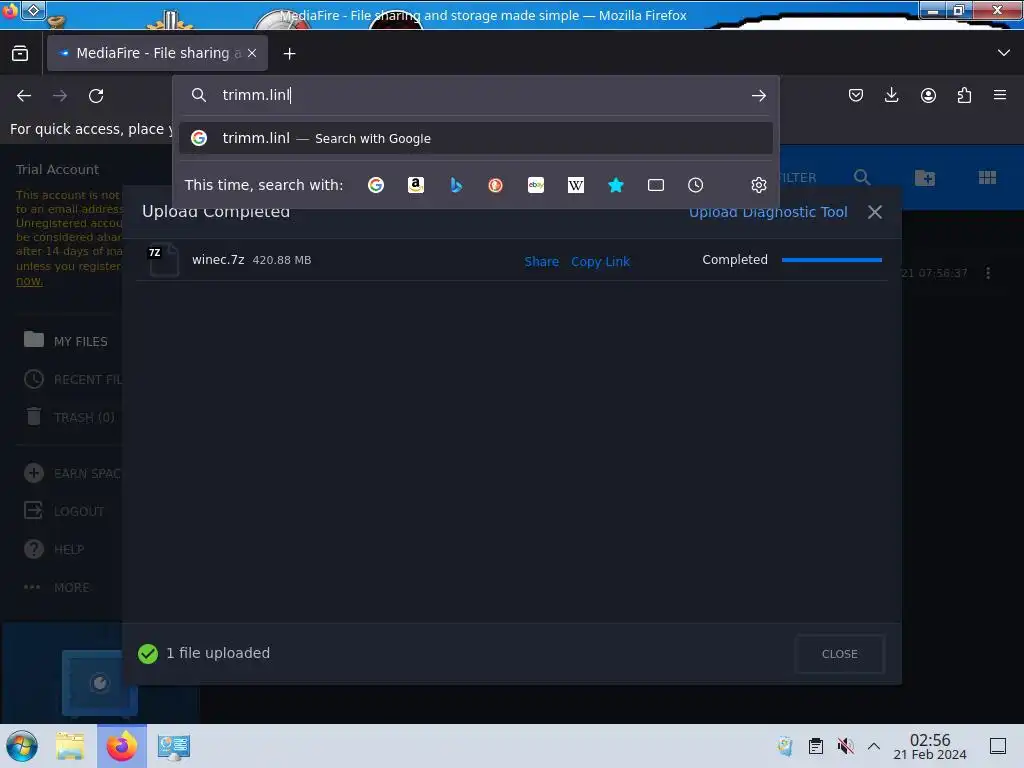Screen dimensions: 1024x768
Task: Open EARN SPACE in MediaFire sidebar
Action: (x=72, y=473)
